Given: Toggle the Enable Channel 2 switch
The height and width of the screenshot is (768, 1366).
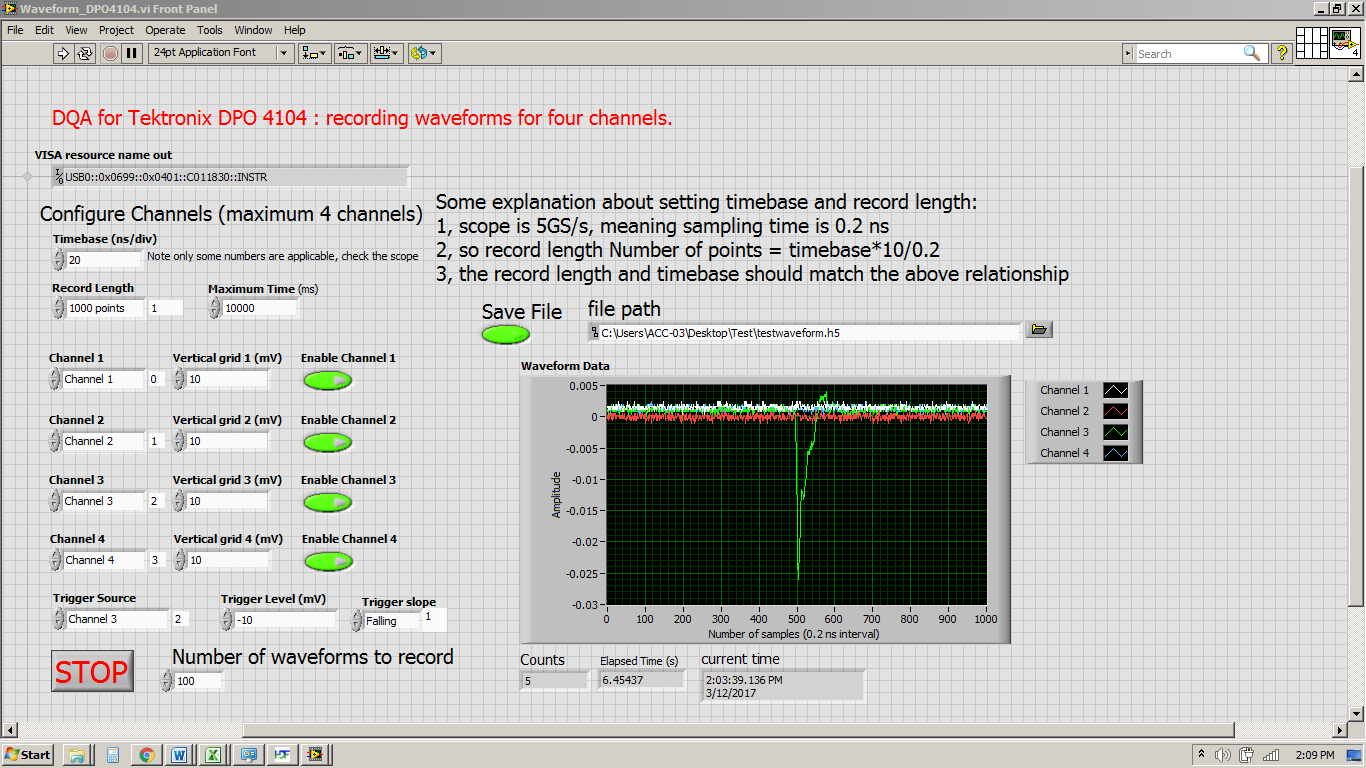Looking at the screenshot, I should [x=328, y=442].
